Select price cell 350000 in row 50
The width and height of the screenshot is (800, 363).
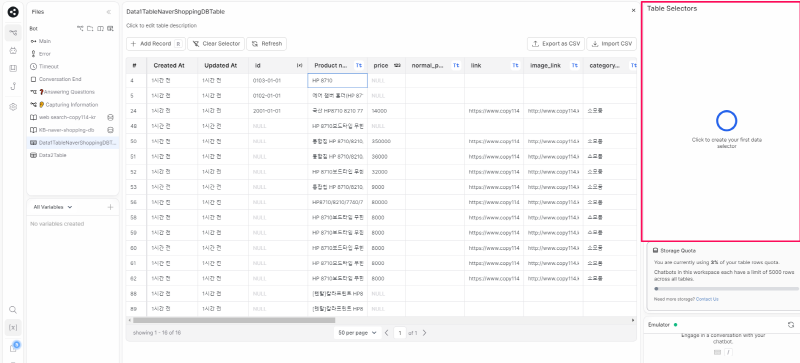click(386, 141)
